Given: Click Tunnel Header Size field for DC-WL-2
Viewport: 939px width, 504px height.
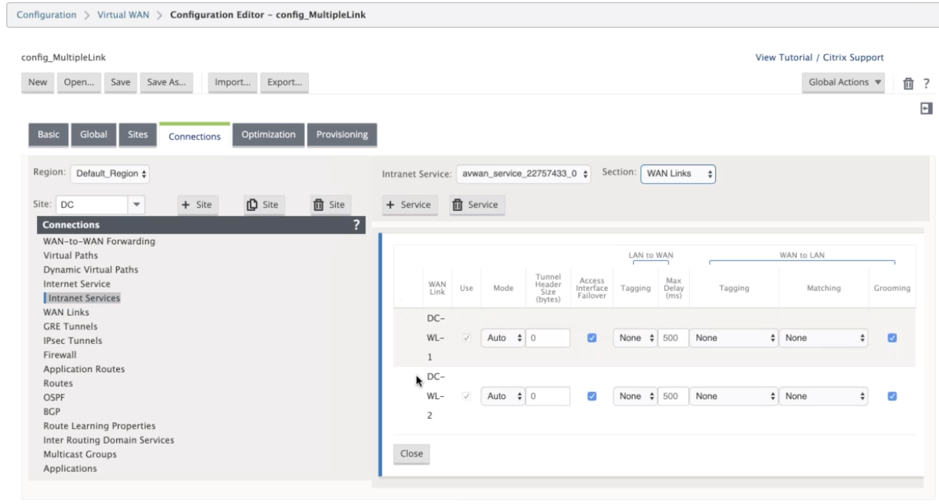Looking at the screenshot, I should click(547, 396).
